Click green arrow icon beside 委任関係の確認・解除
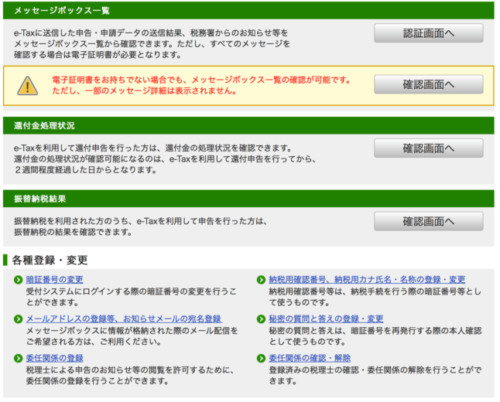 pos(261,358)
